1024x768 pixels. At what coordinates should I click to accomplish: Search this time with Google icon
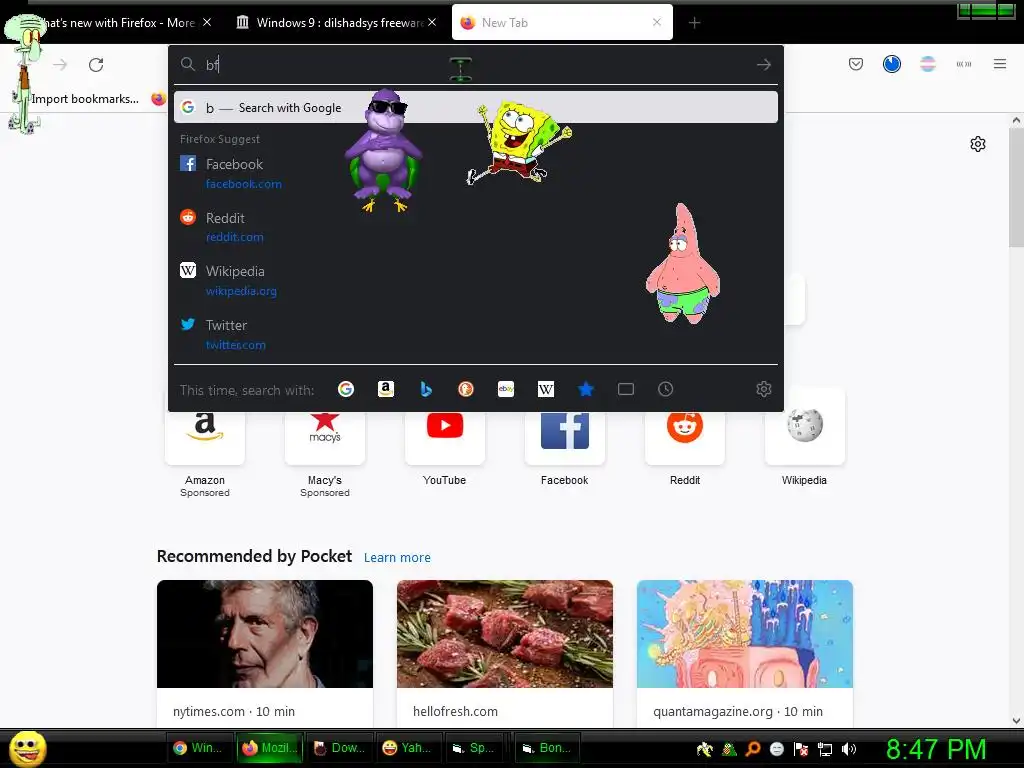tap(345, 389)
